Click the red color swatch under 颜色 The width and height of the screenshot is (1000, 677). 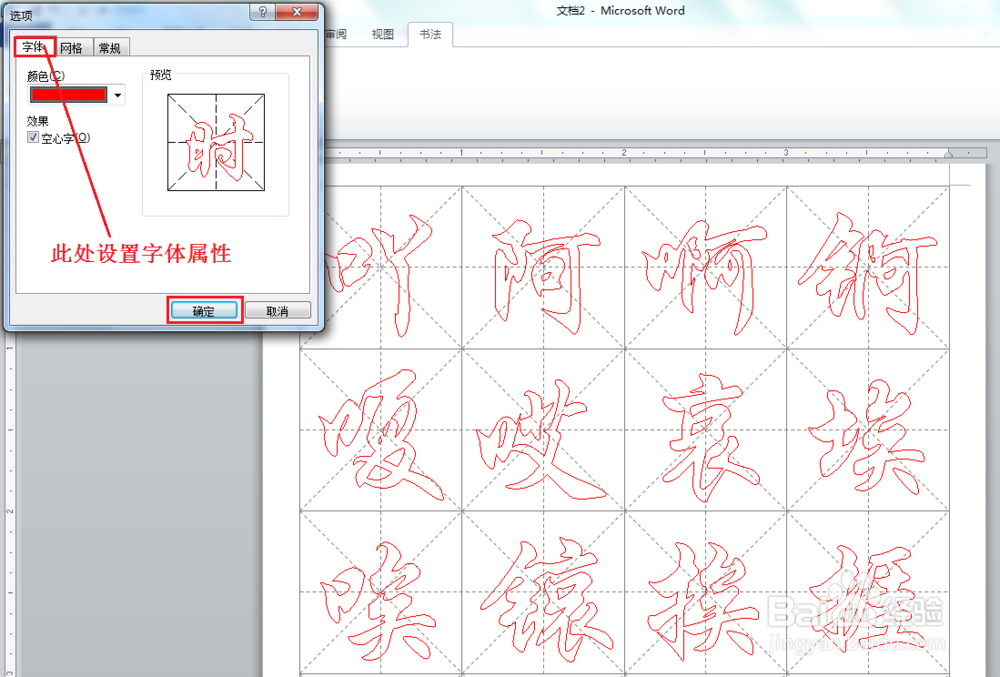[67, 94]
